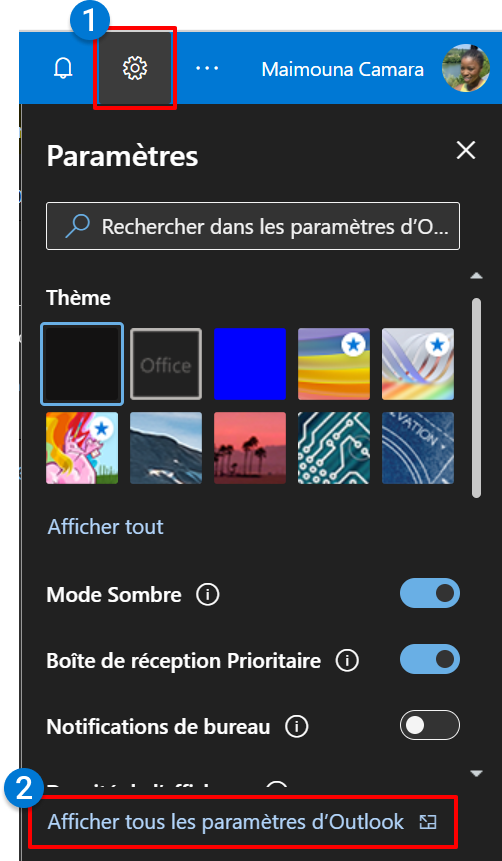Click the scroll-up arrow of settings panel
The image size is (502, 861).
coord(476,275)
